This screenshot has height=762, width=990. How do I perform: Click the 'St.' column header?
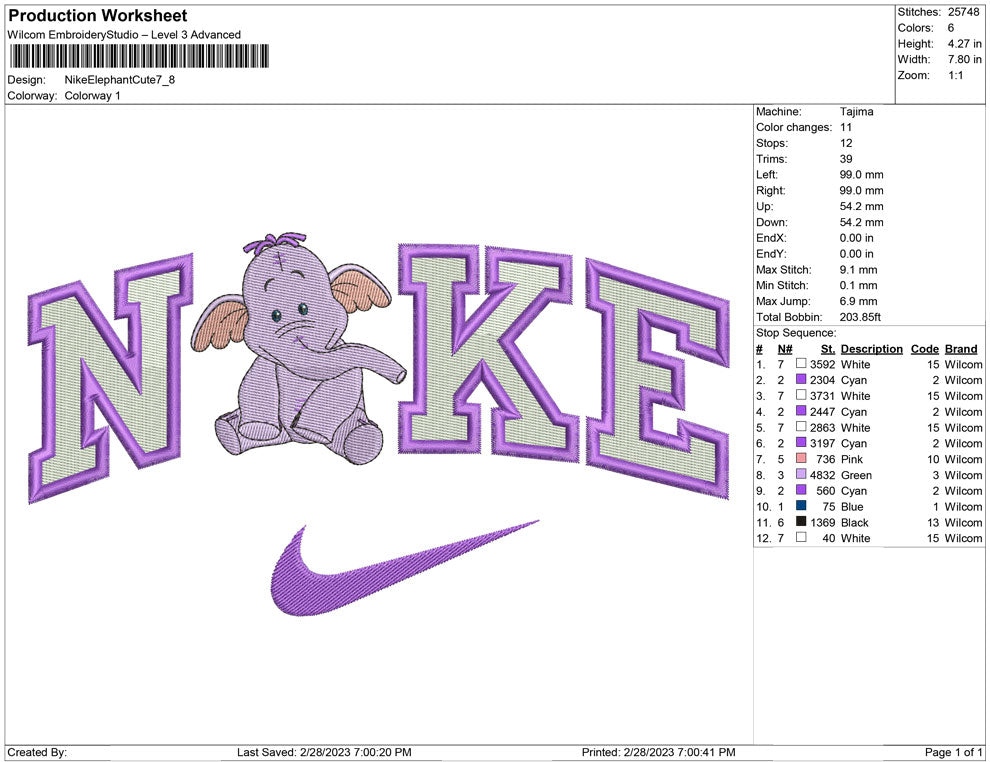(828, 348)
